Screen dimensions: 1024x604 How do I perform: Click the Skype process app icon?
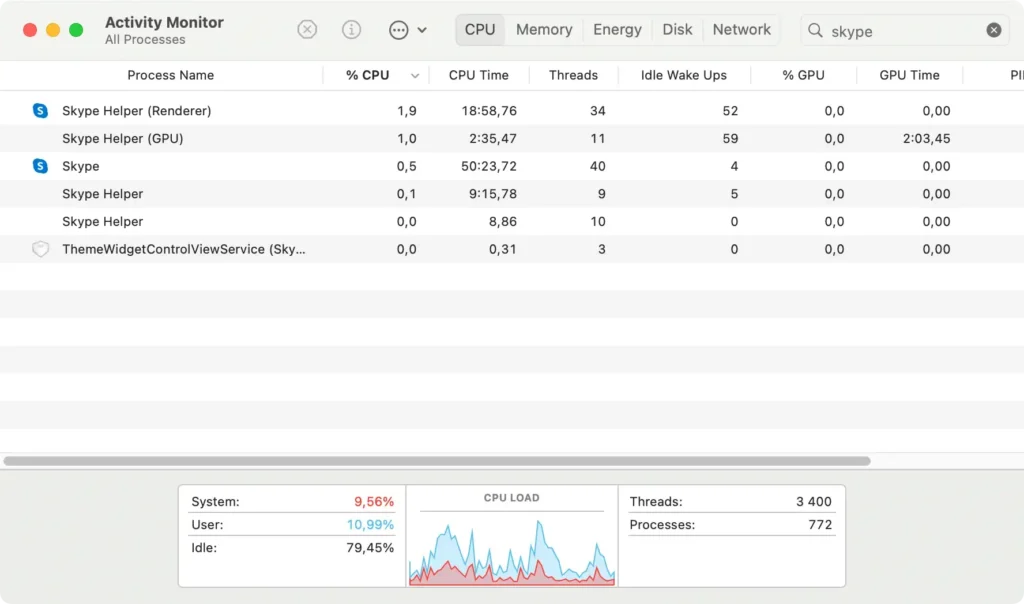point(40,166)
